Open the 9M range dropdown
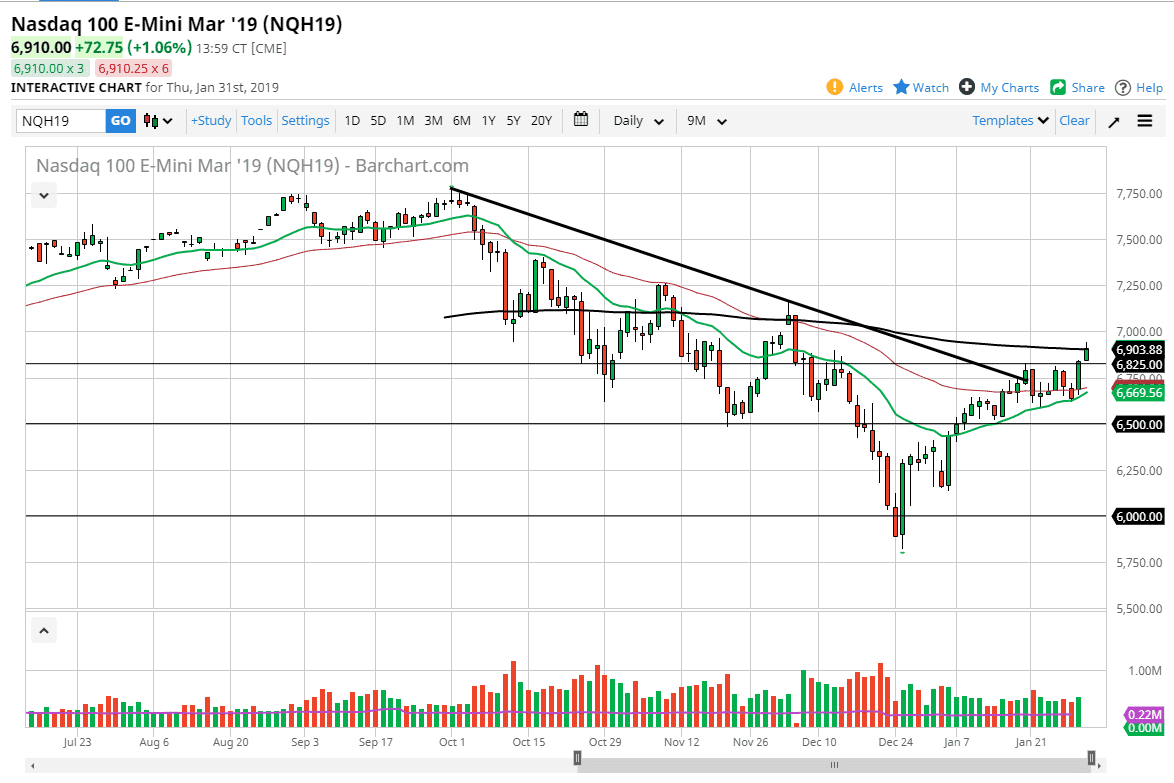 [x=706, y=120]
